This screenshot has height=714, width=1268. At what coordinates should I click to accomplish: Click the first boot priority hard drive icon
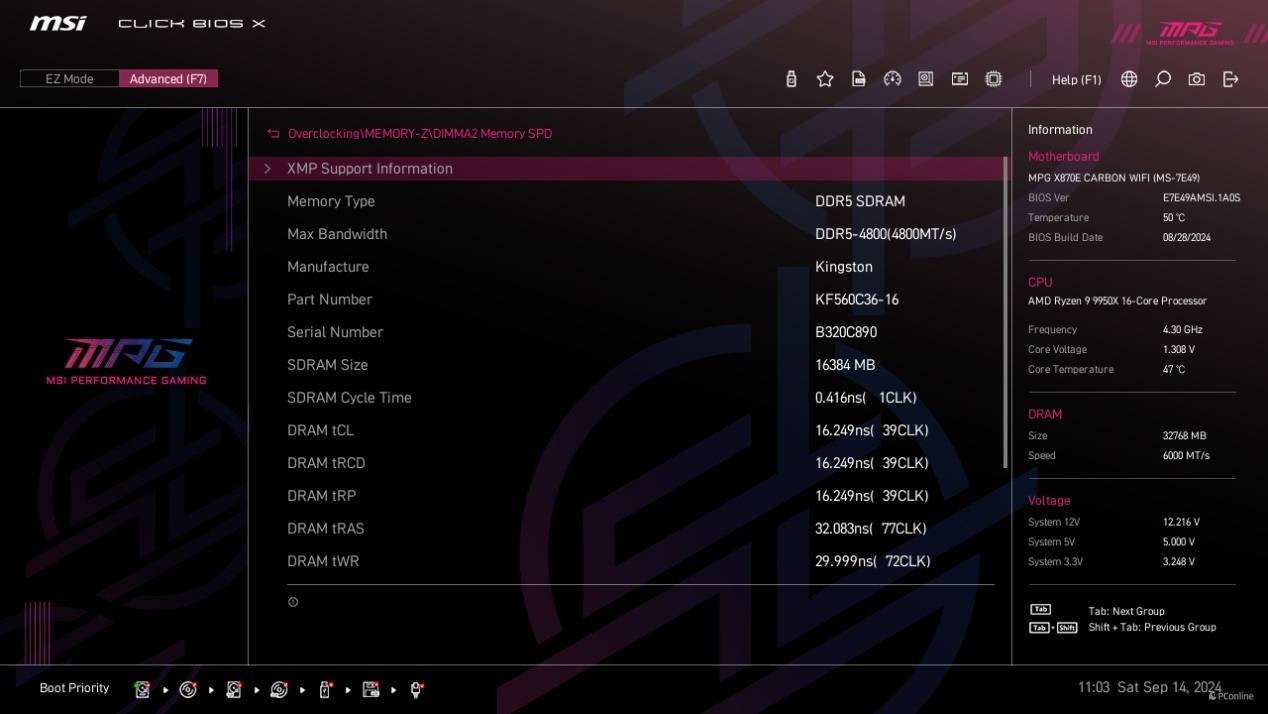143,689
